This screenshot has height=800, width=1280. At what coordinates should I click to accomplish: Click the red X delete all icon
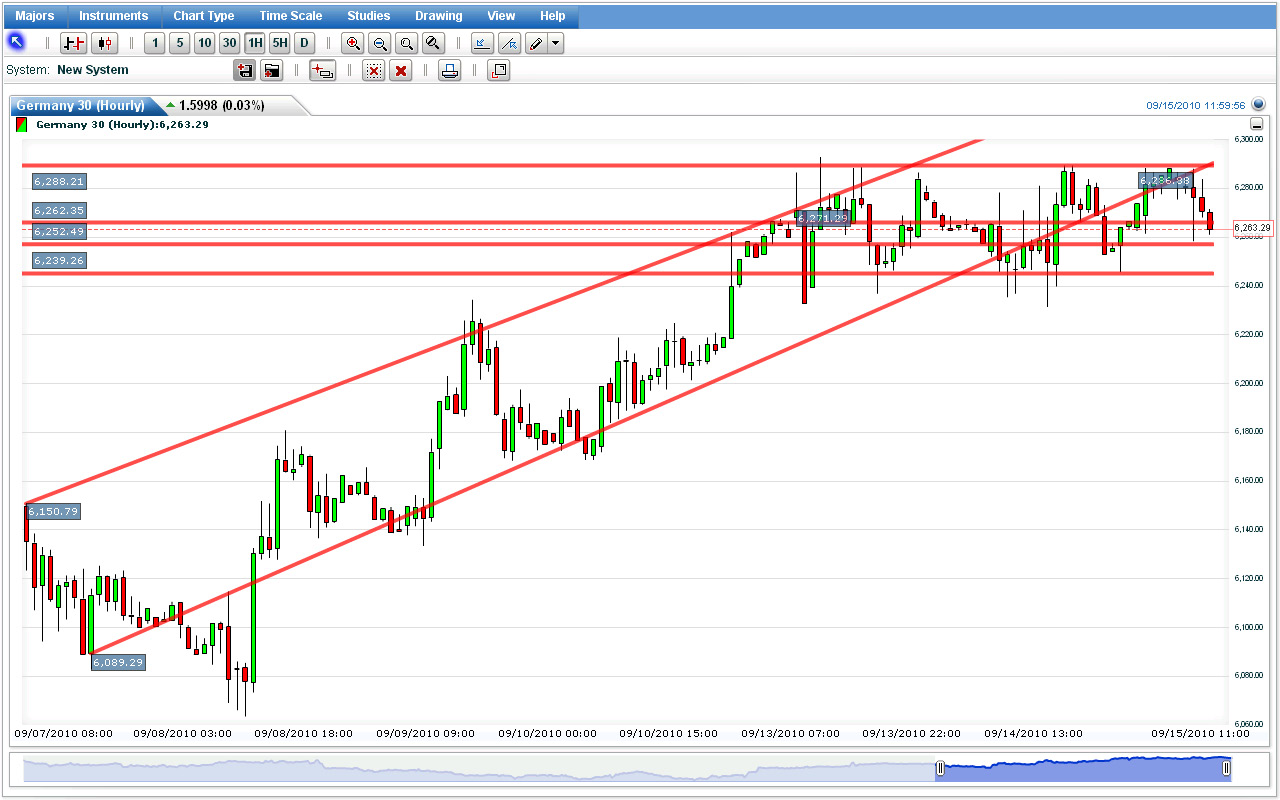pyautogui.click(x=400, y=70)
